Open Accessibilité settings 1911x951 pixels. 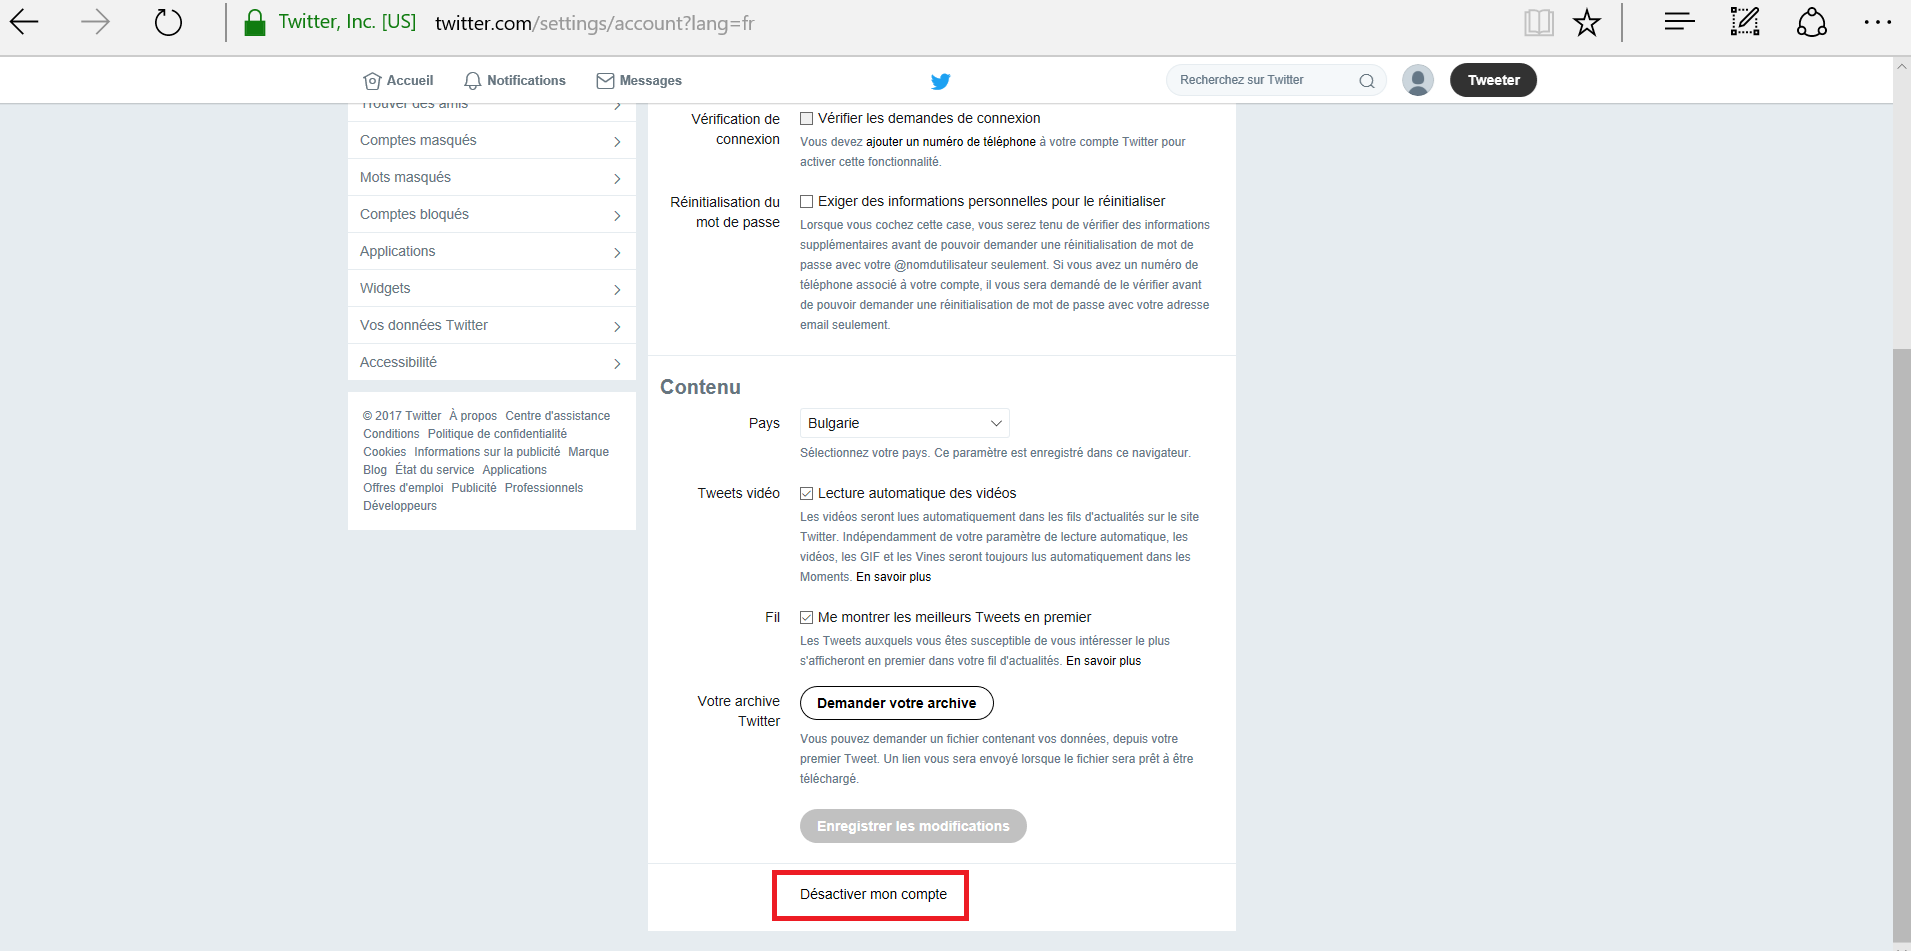[491, 362]
